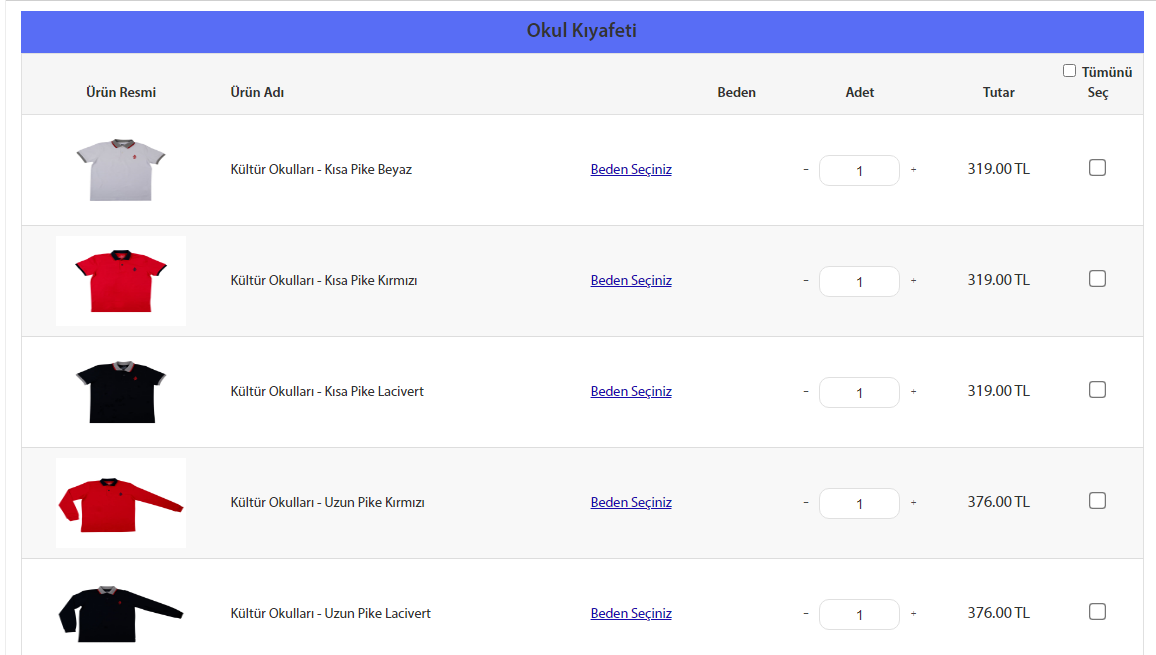The width and height of the screenshot is (1156, 655).
Task: Decrease quantity for Kısa Pike Kırmızı
Action: pos(806,280)
